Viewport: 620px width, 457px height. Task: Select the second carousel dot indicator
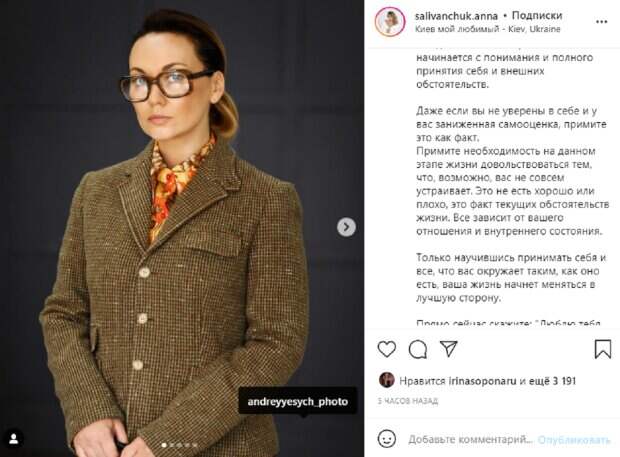172,445
